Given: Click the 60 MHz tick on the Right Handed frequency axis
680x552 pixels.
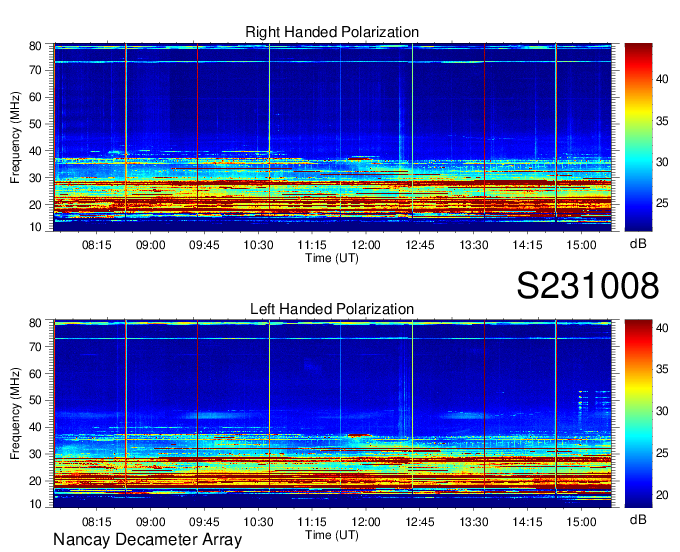Looking at the screenshot, I should point(35,97).
